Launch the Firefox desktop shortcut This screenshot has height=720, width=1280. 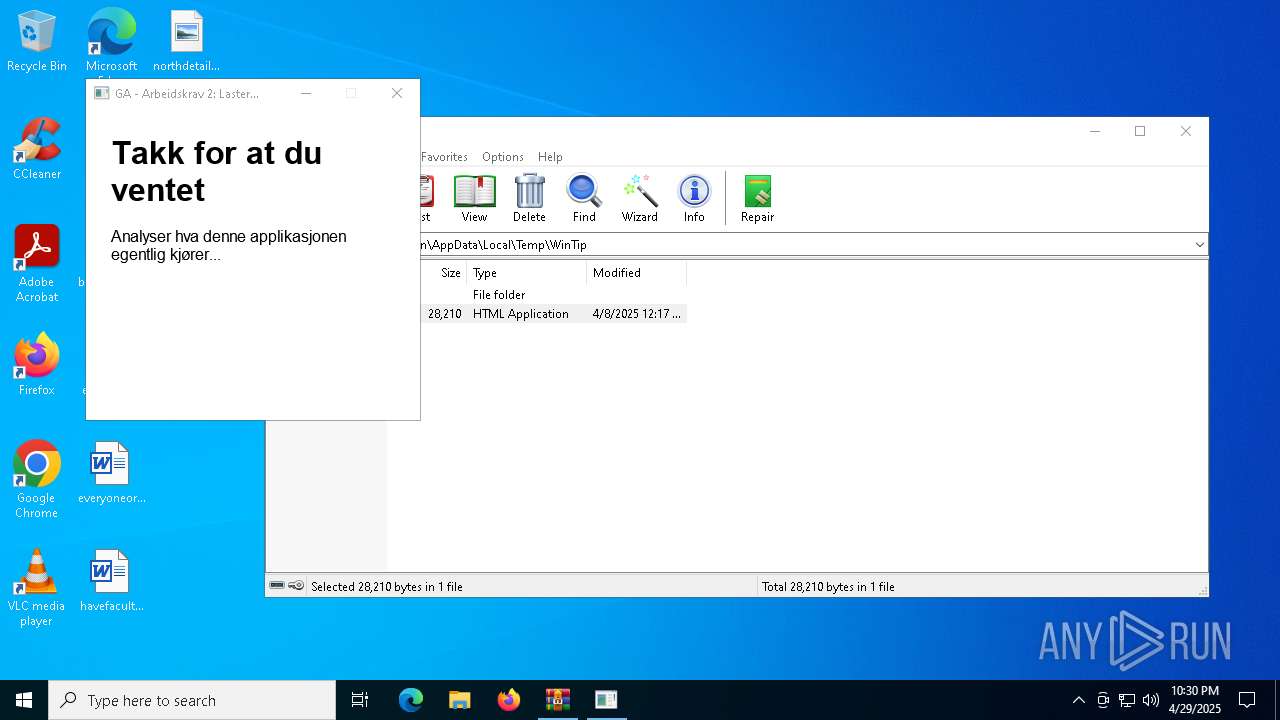click(37, 365)
